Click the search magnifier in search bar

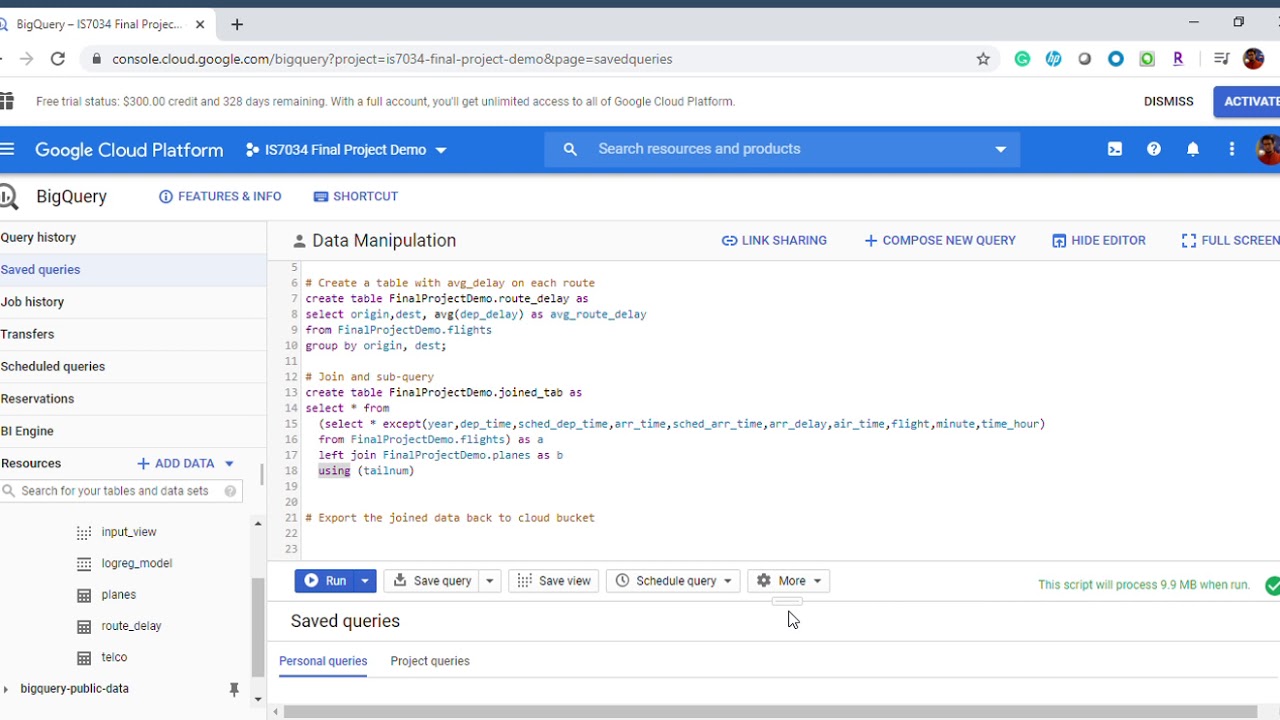[570, 149]
